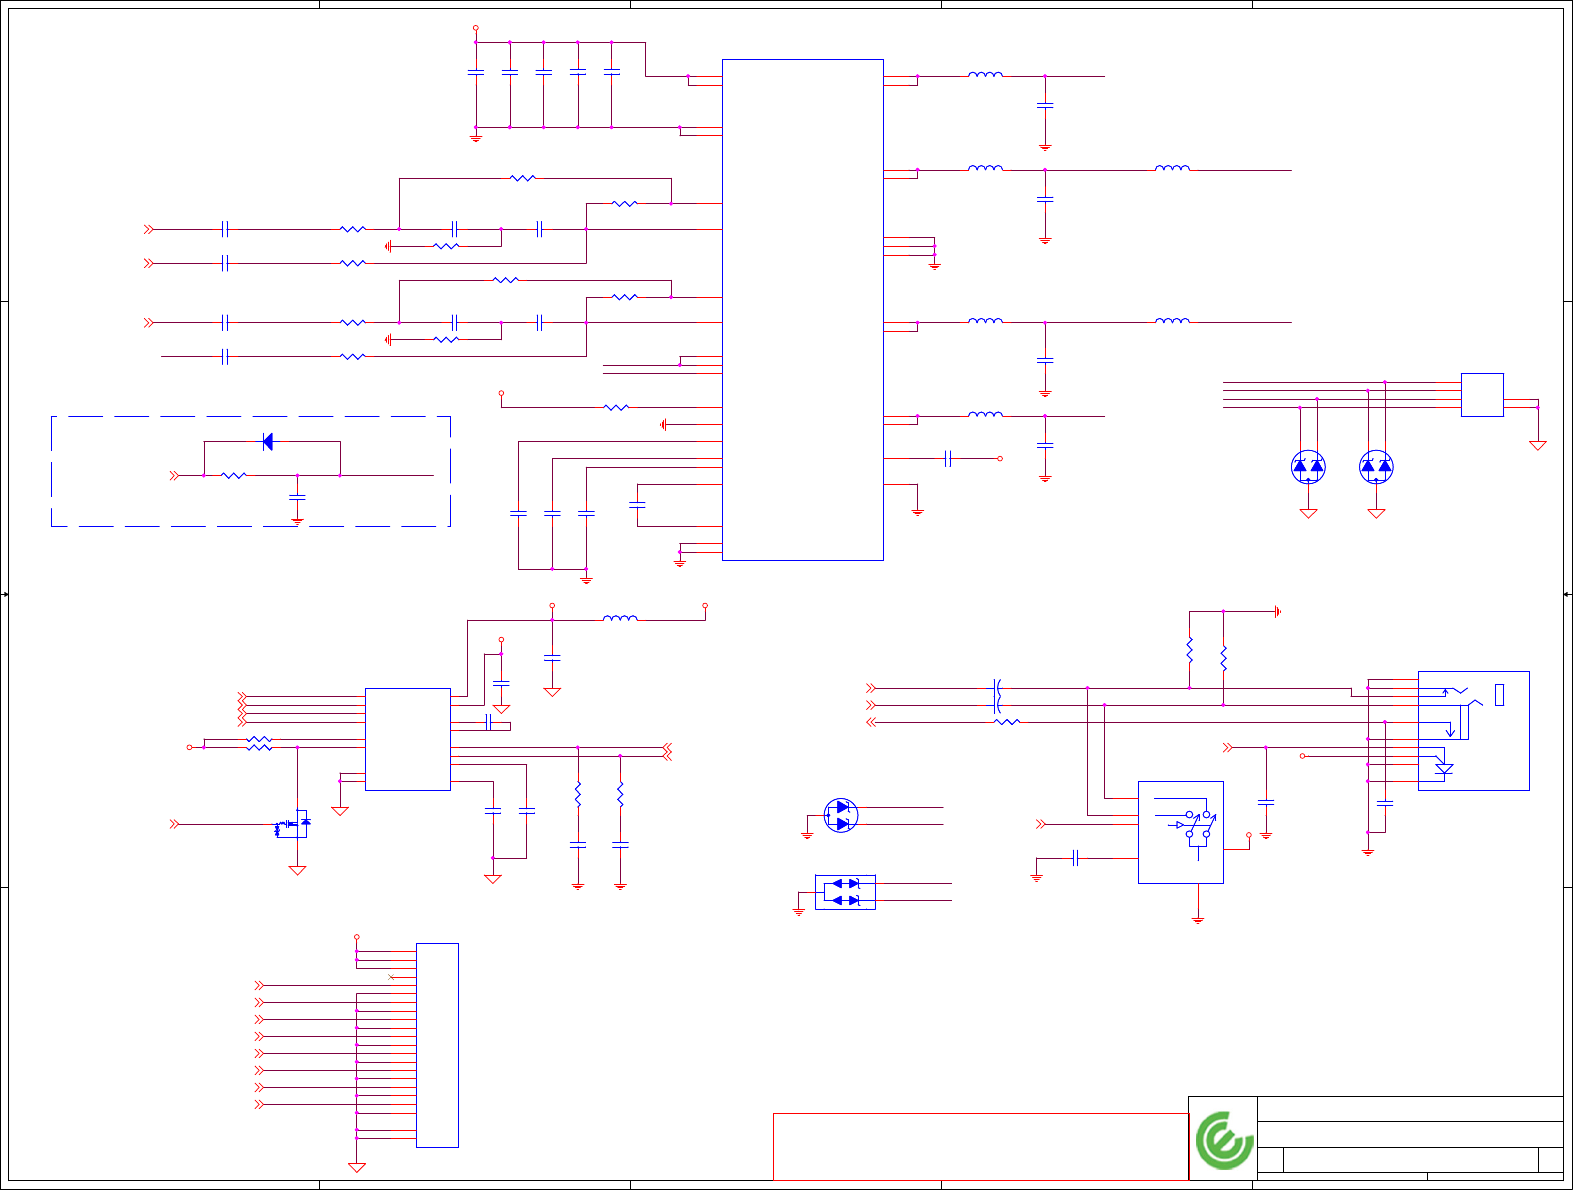Select the diode symbol inside the dashed box
This screenshot has height=1190, width=1573.
(x=267, y=442)
